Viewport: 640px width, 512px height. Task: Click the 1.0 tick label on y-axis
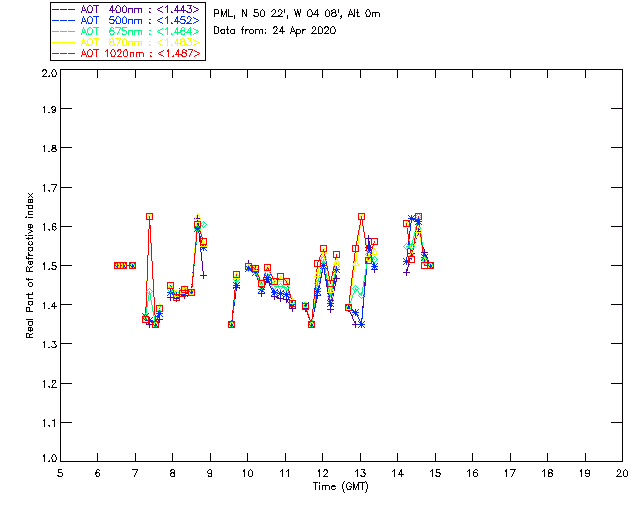click(47, 458)
